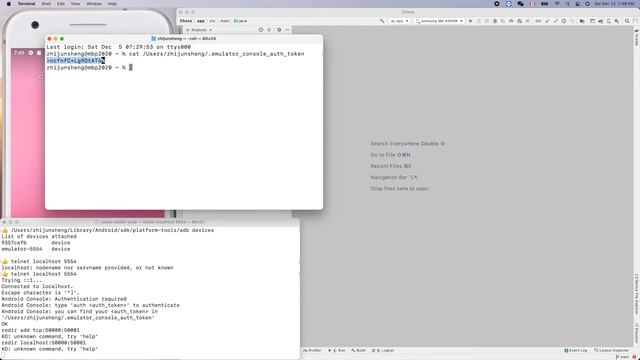Open the SDK Manager icon in toolbar
Viewport: 640px width, 360px height.
pyautogui.click(x=617, y=21)
